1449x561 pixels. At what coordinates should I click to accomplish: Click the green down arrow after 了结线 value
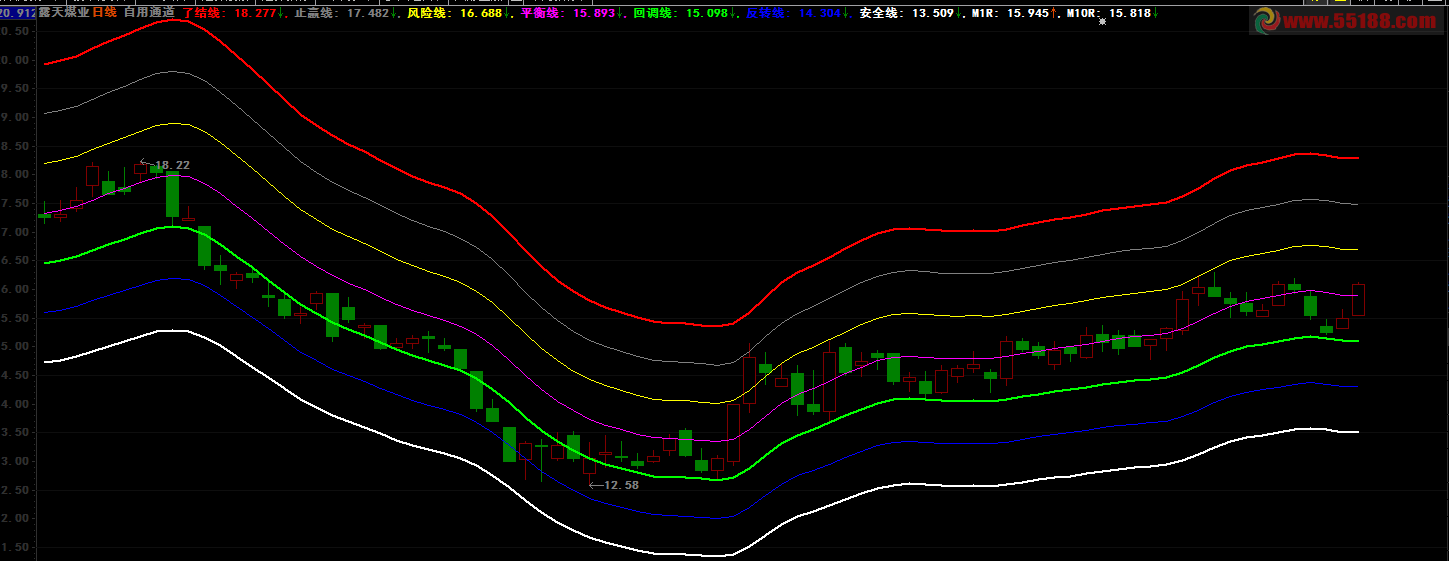point(283,14)
